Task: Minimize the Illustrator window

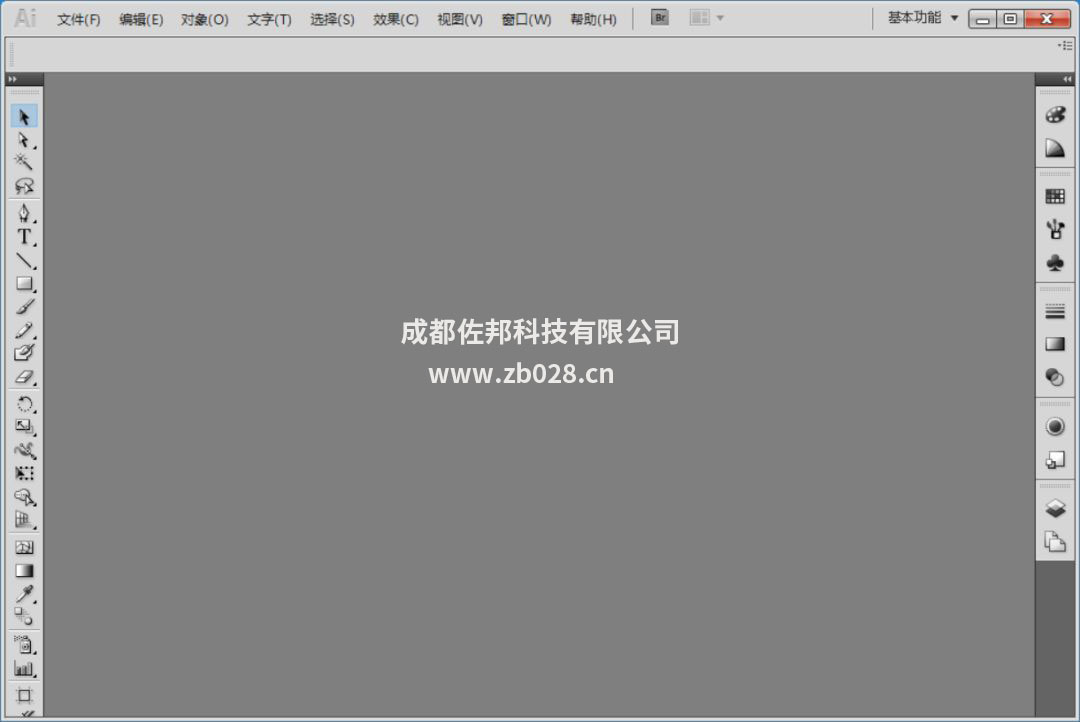Action: click(x=983, y=19)
